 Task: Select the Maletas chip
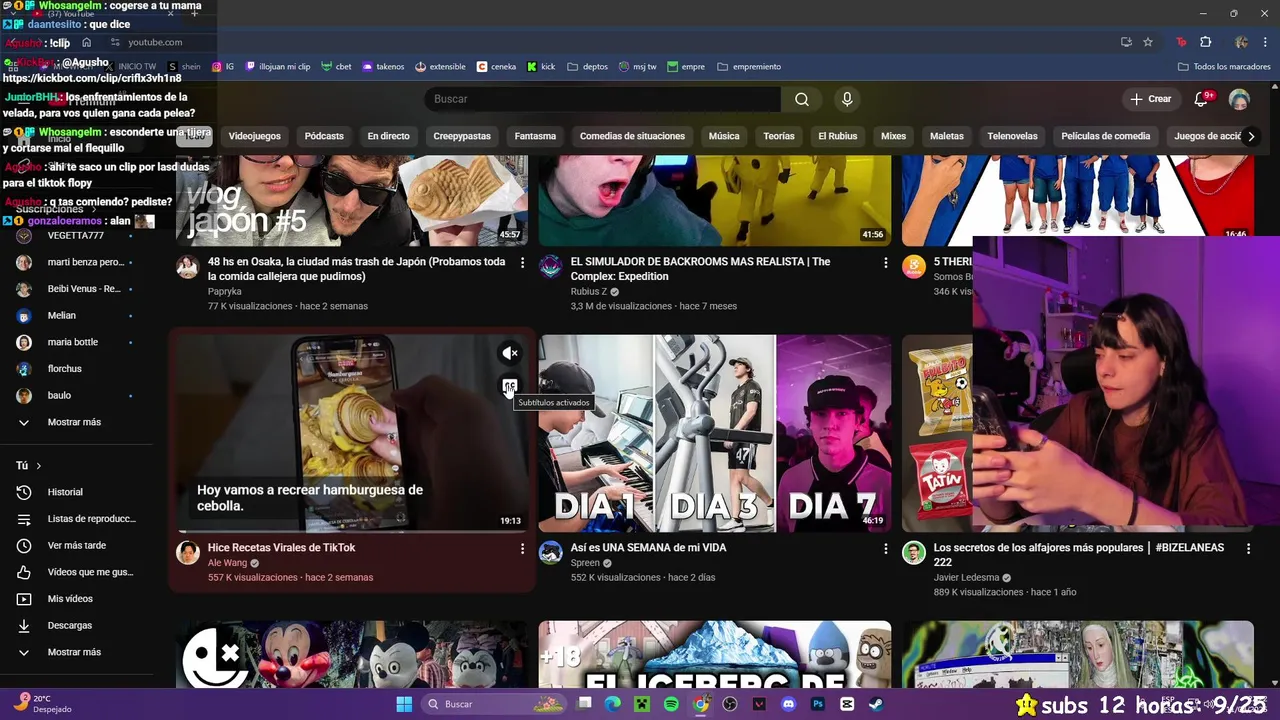947,136
